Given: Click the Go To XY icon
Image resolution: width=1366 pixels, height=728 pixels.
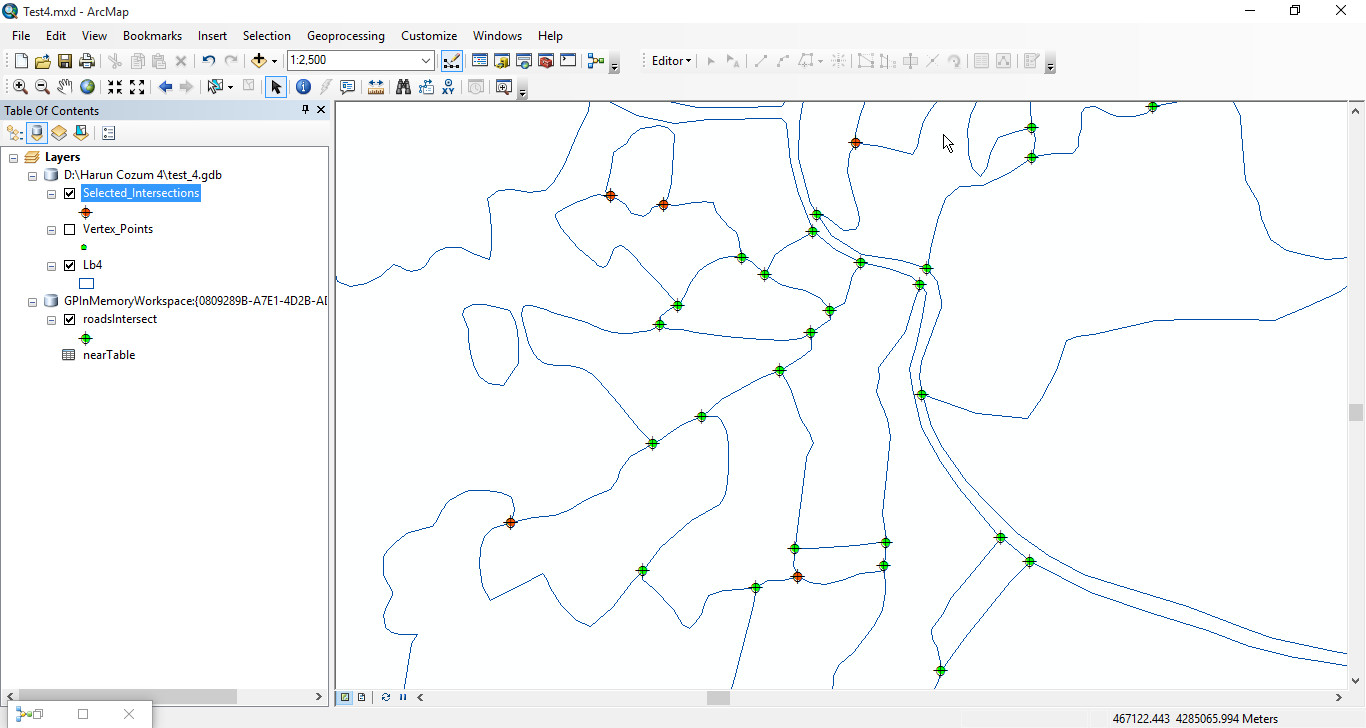Looking at the screenshot, I should pos(448,87).
